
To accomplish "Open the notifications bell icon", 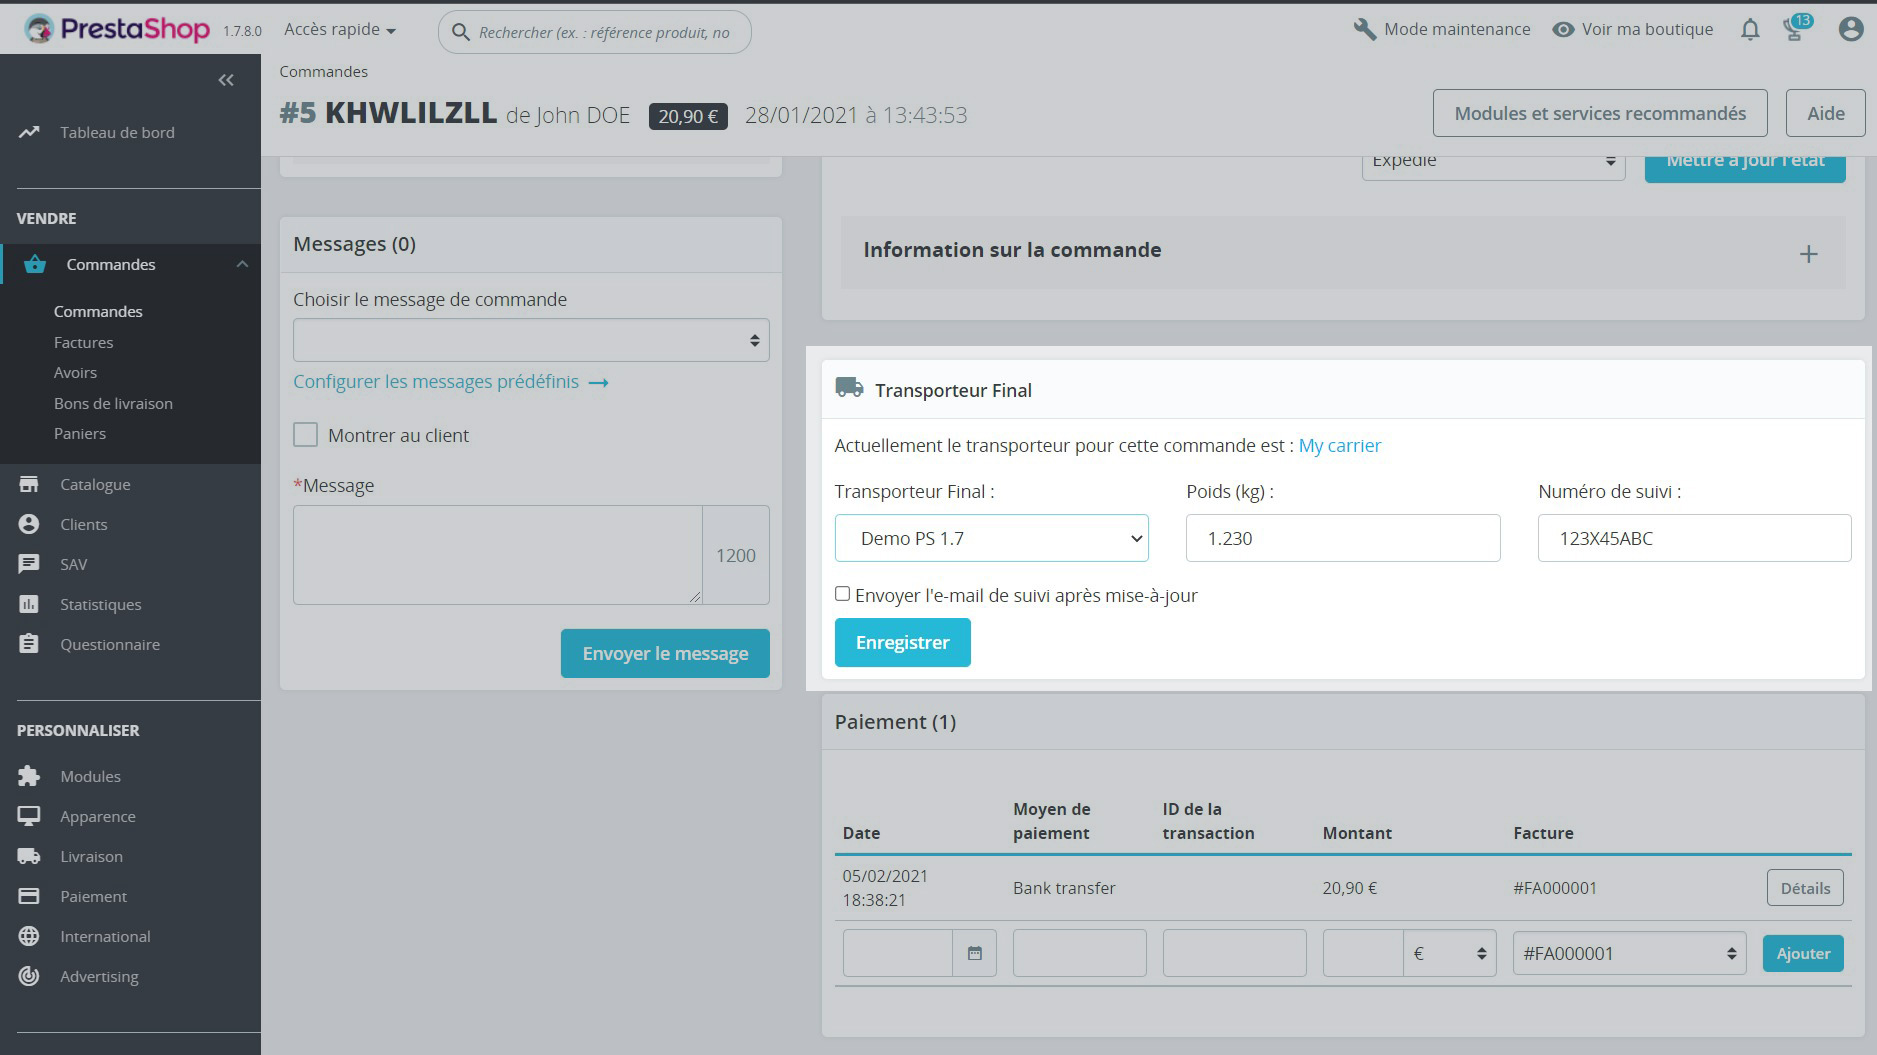I will (1750, 29).
